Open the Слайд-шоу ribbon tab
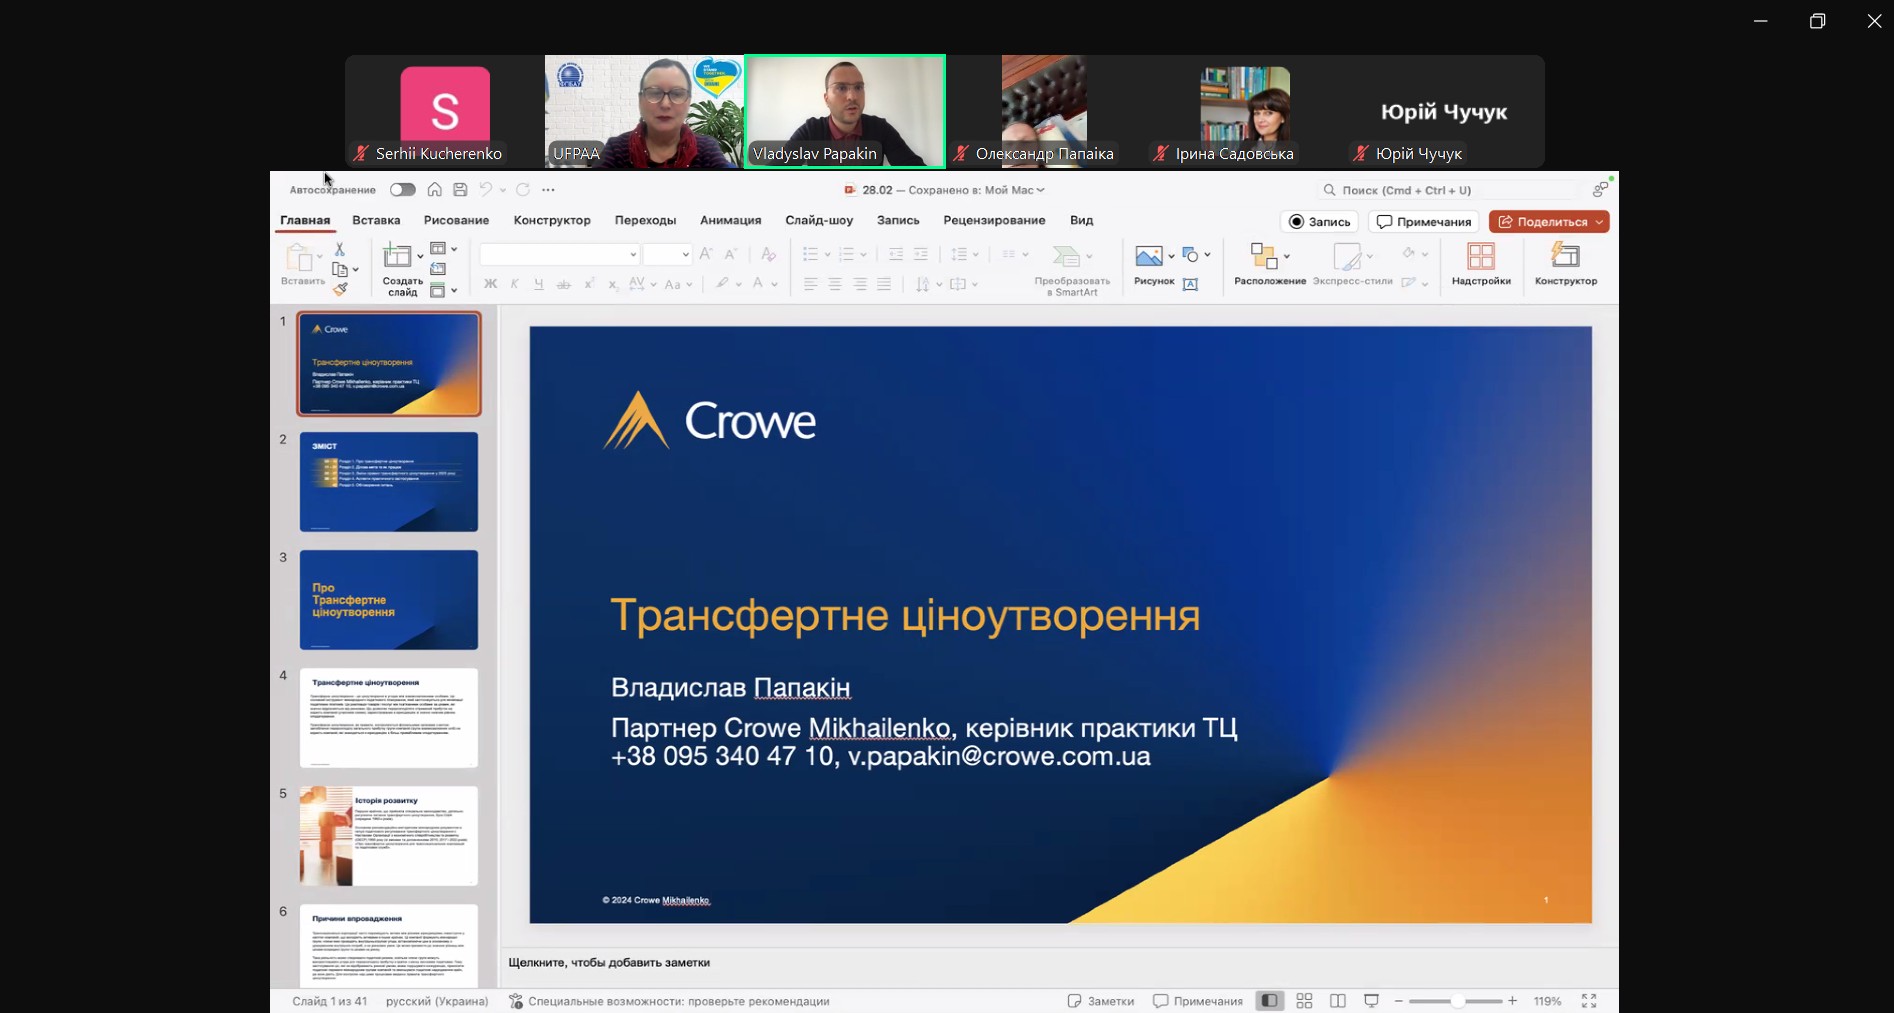The image size is (1894, 1013). (x=819, y=220)
